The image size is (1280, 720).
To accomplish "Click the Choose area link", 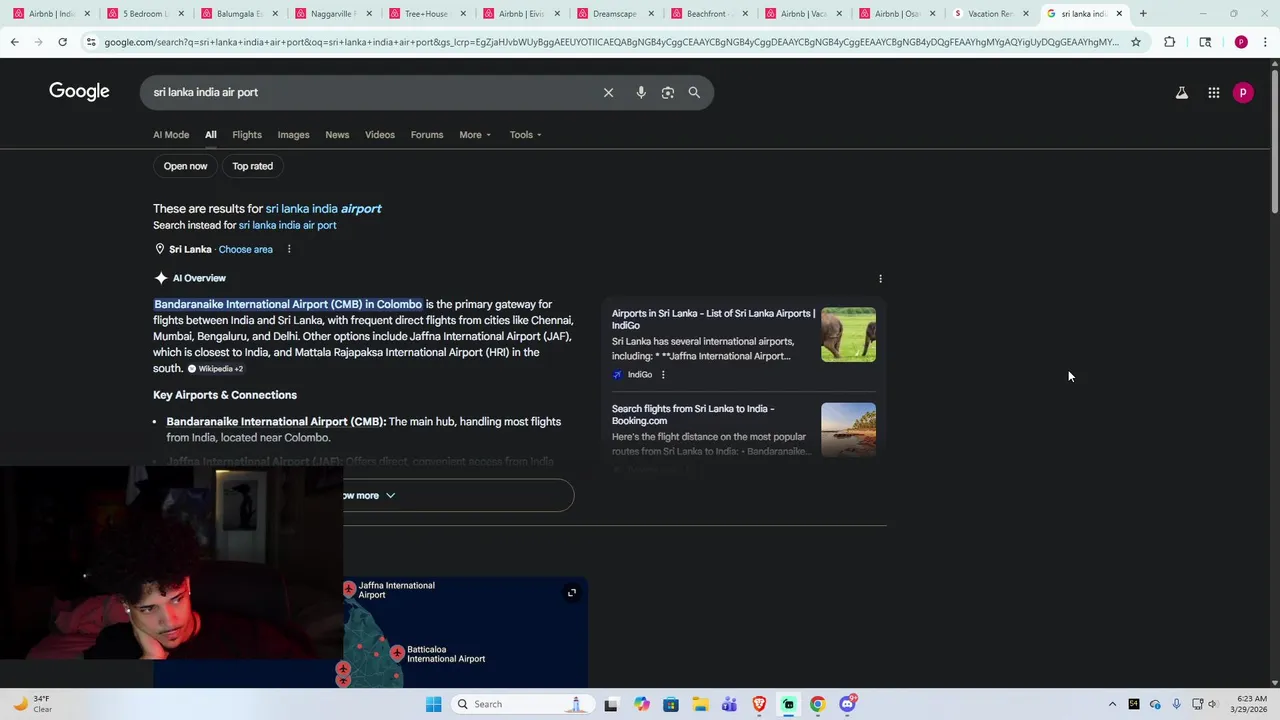I will [x=245, y=249].
